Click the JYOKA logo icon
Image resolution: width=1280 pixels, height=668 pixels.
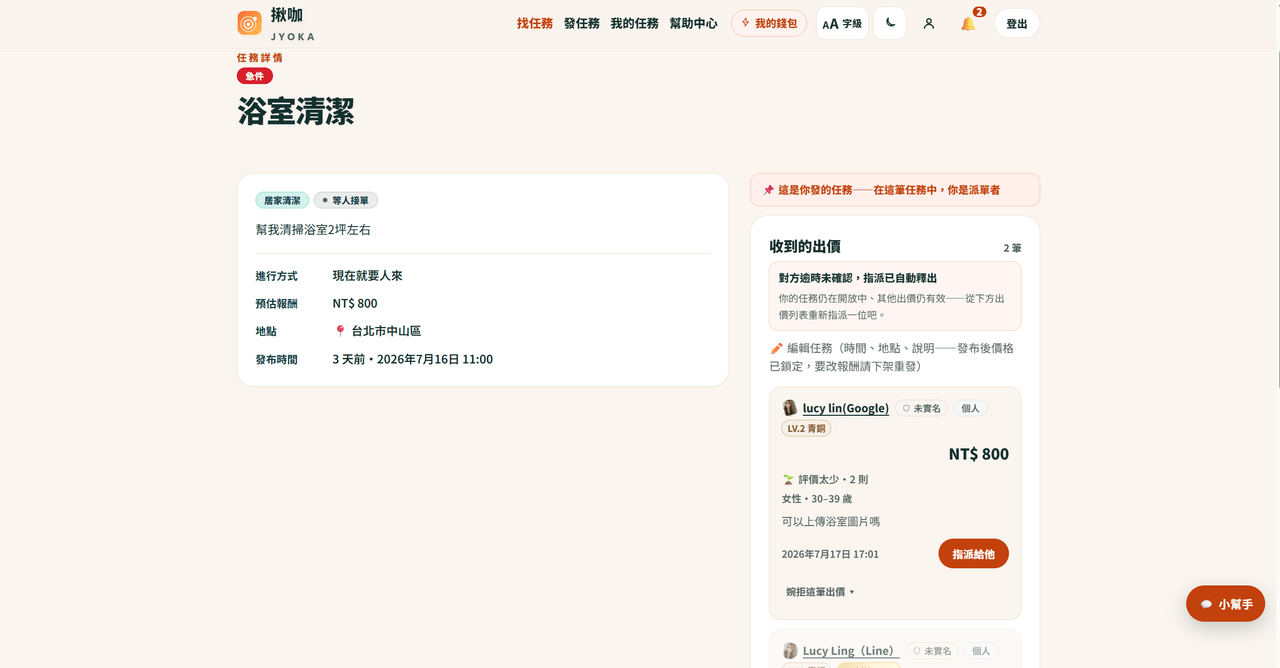click(249, 22)
